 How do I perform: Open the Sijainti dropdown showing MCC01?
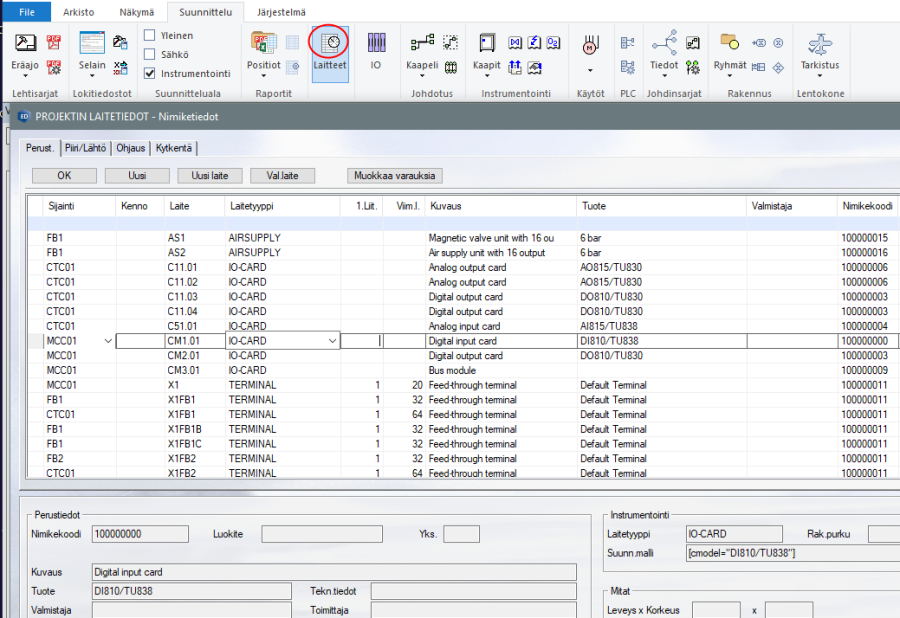tap(107, 341)
